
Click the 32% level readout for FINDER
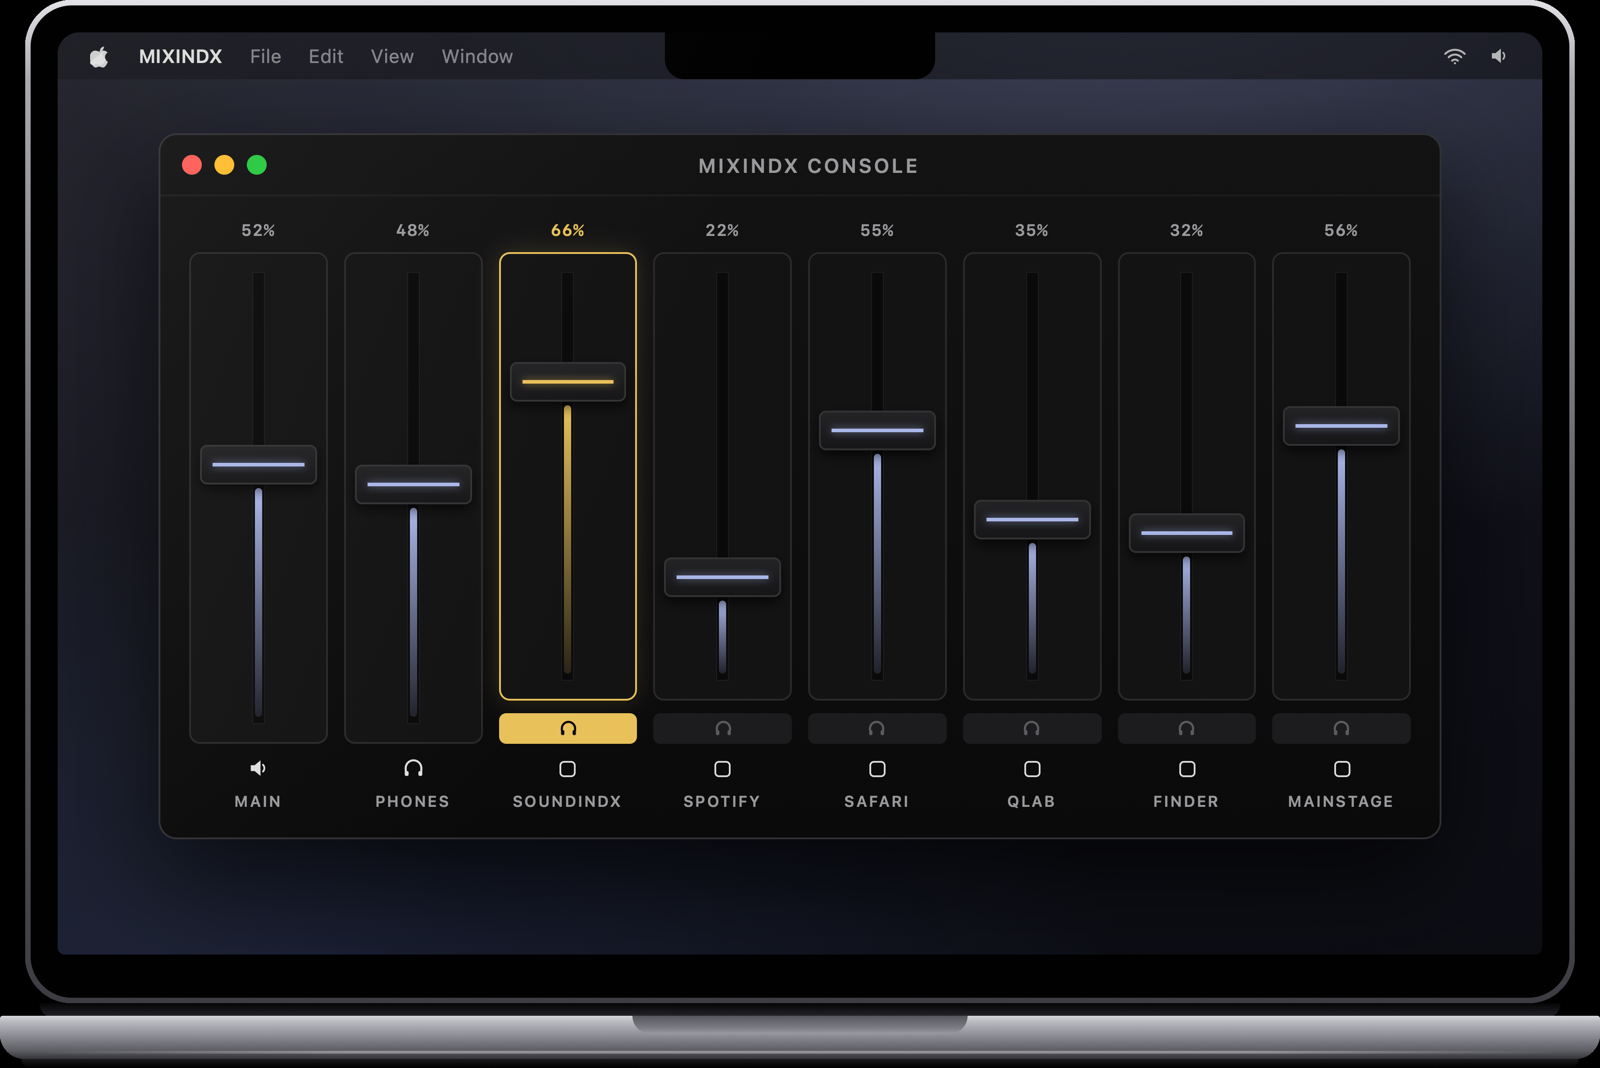(1187, 230)
